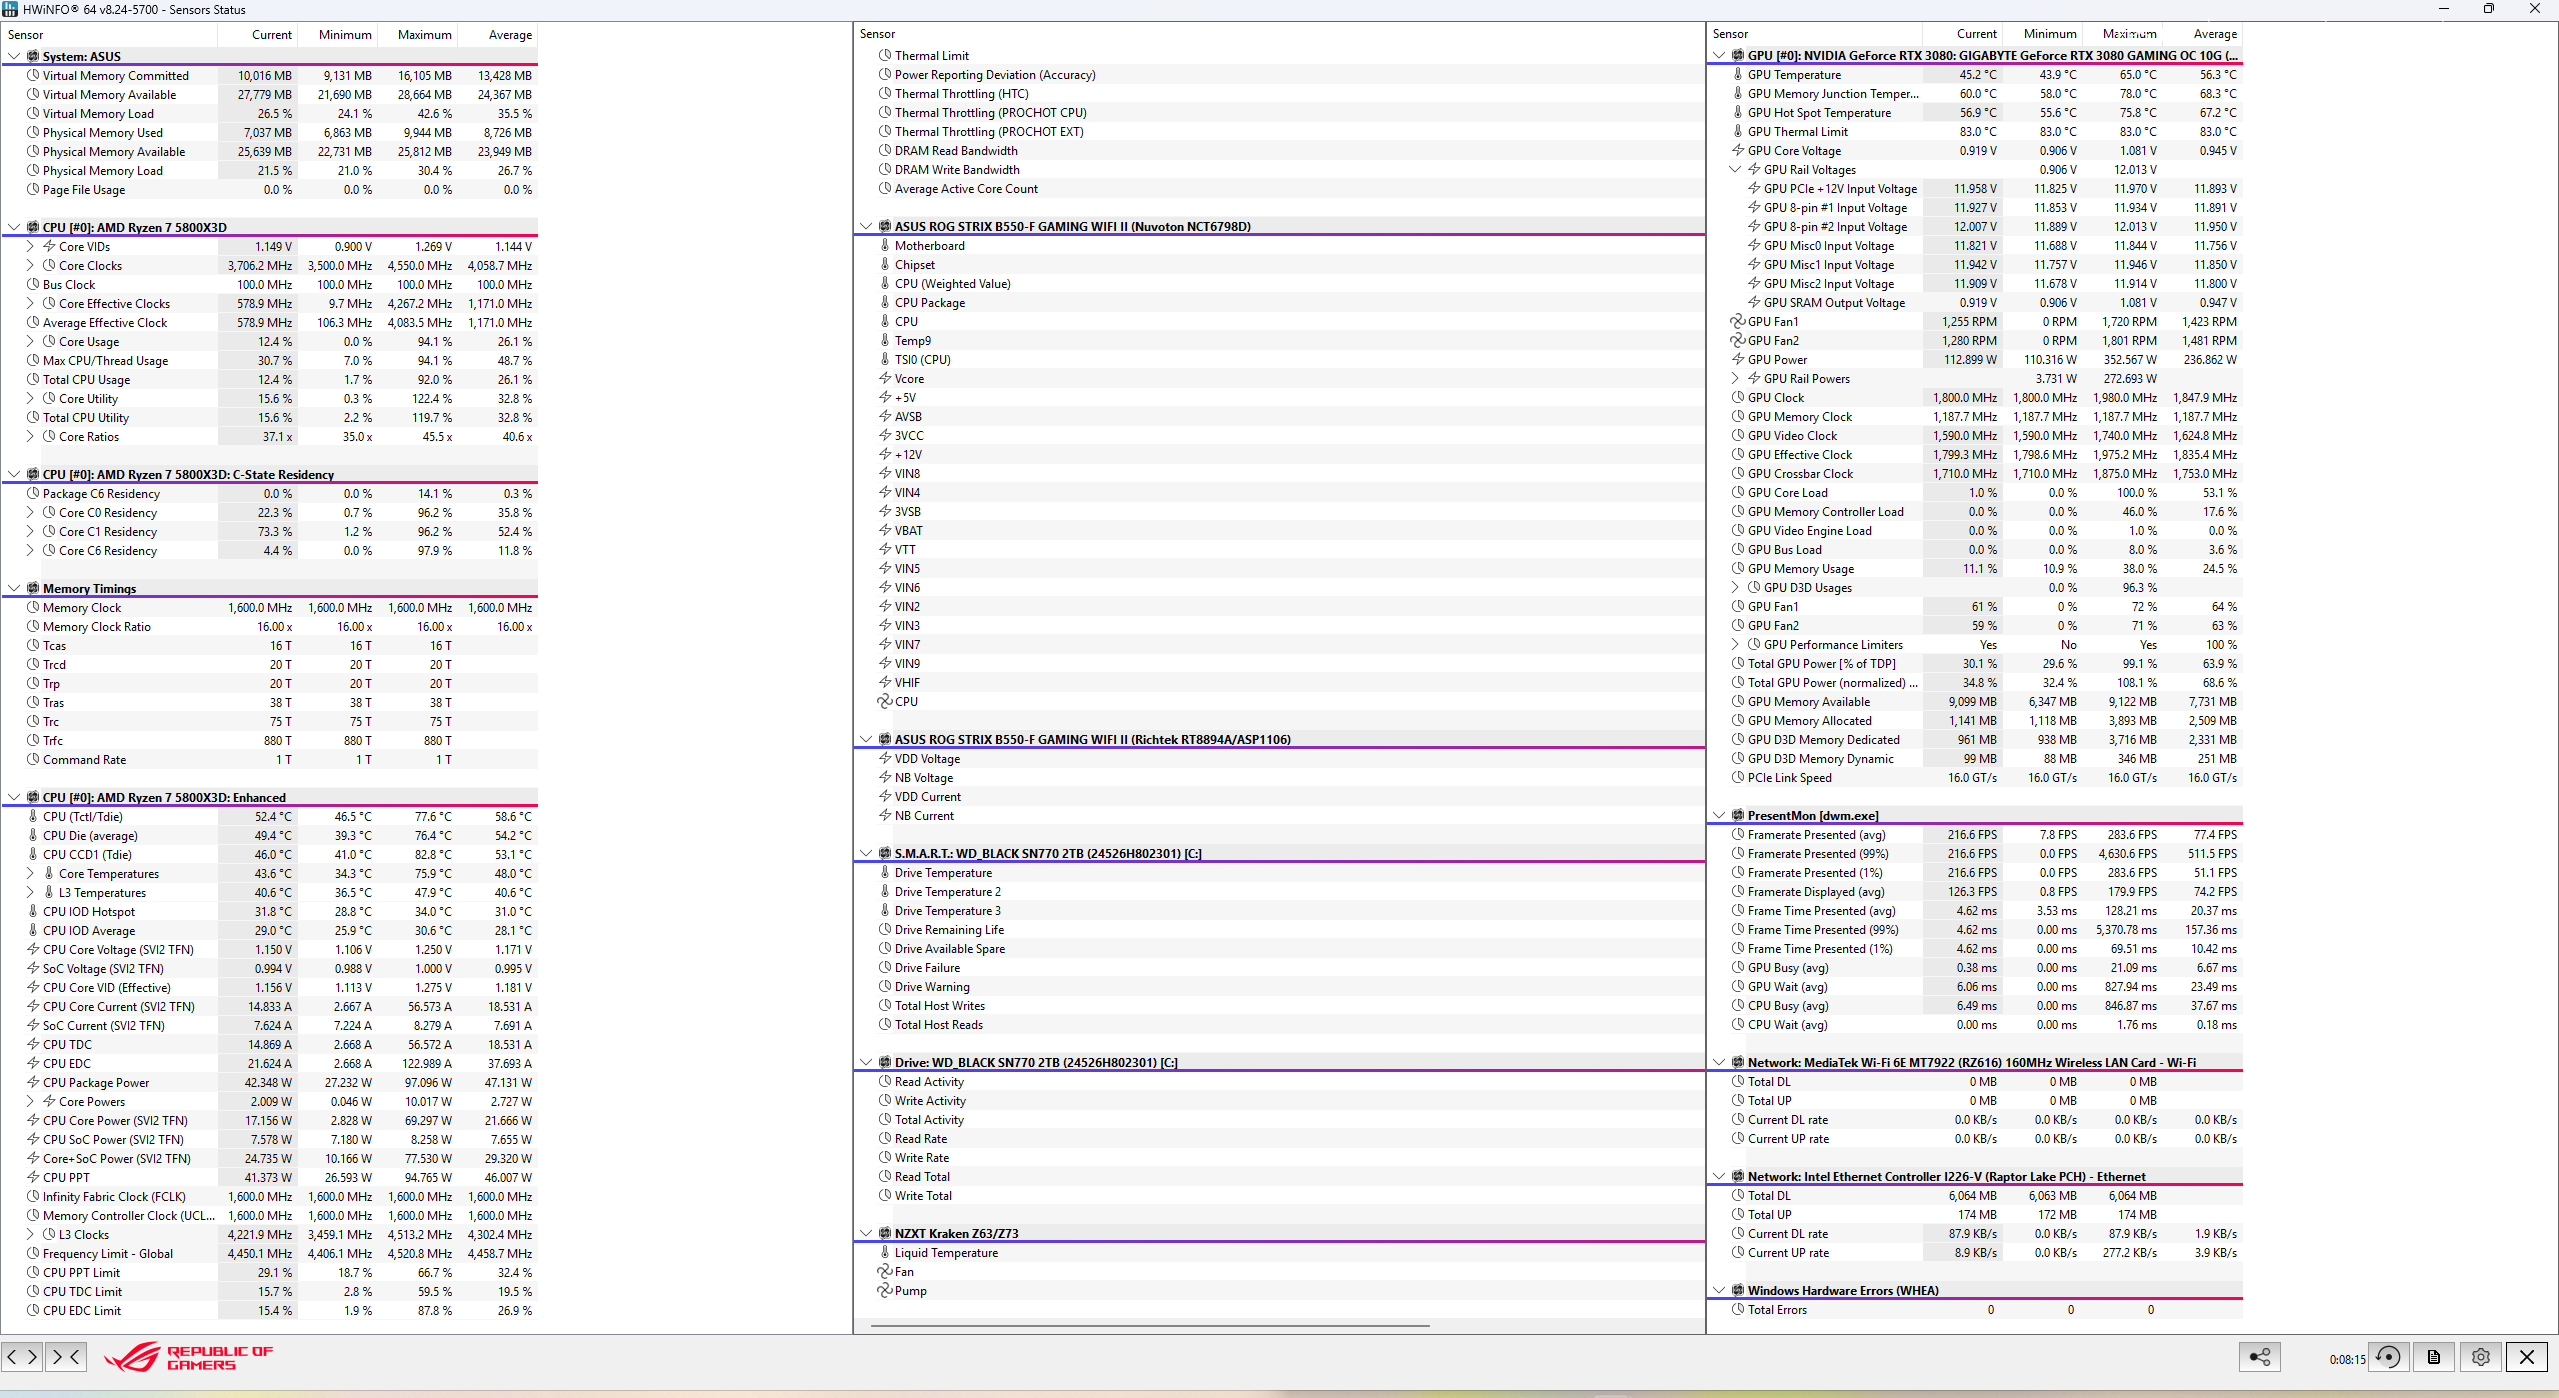Select the Bus Clock row icon
This screenshot has height=1398, width=2559.
[x=33, y=285]
